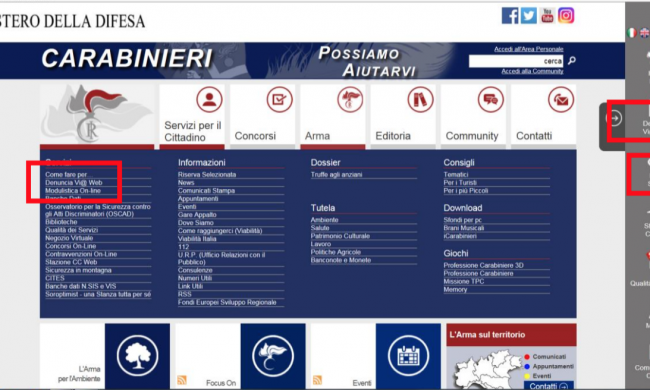Open the Twitter social icon

529,16
